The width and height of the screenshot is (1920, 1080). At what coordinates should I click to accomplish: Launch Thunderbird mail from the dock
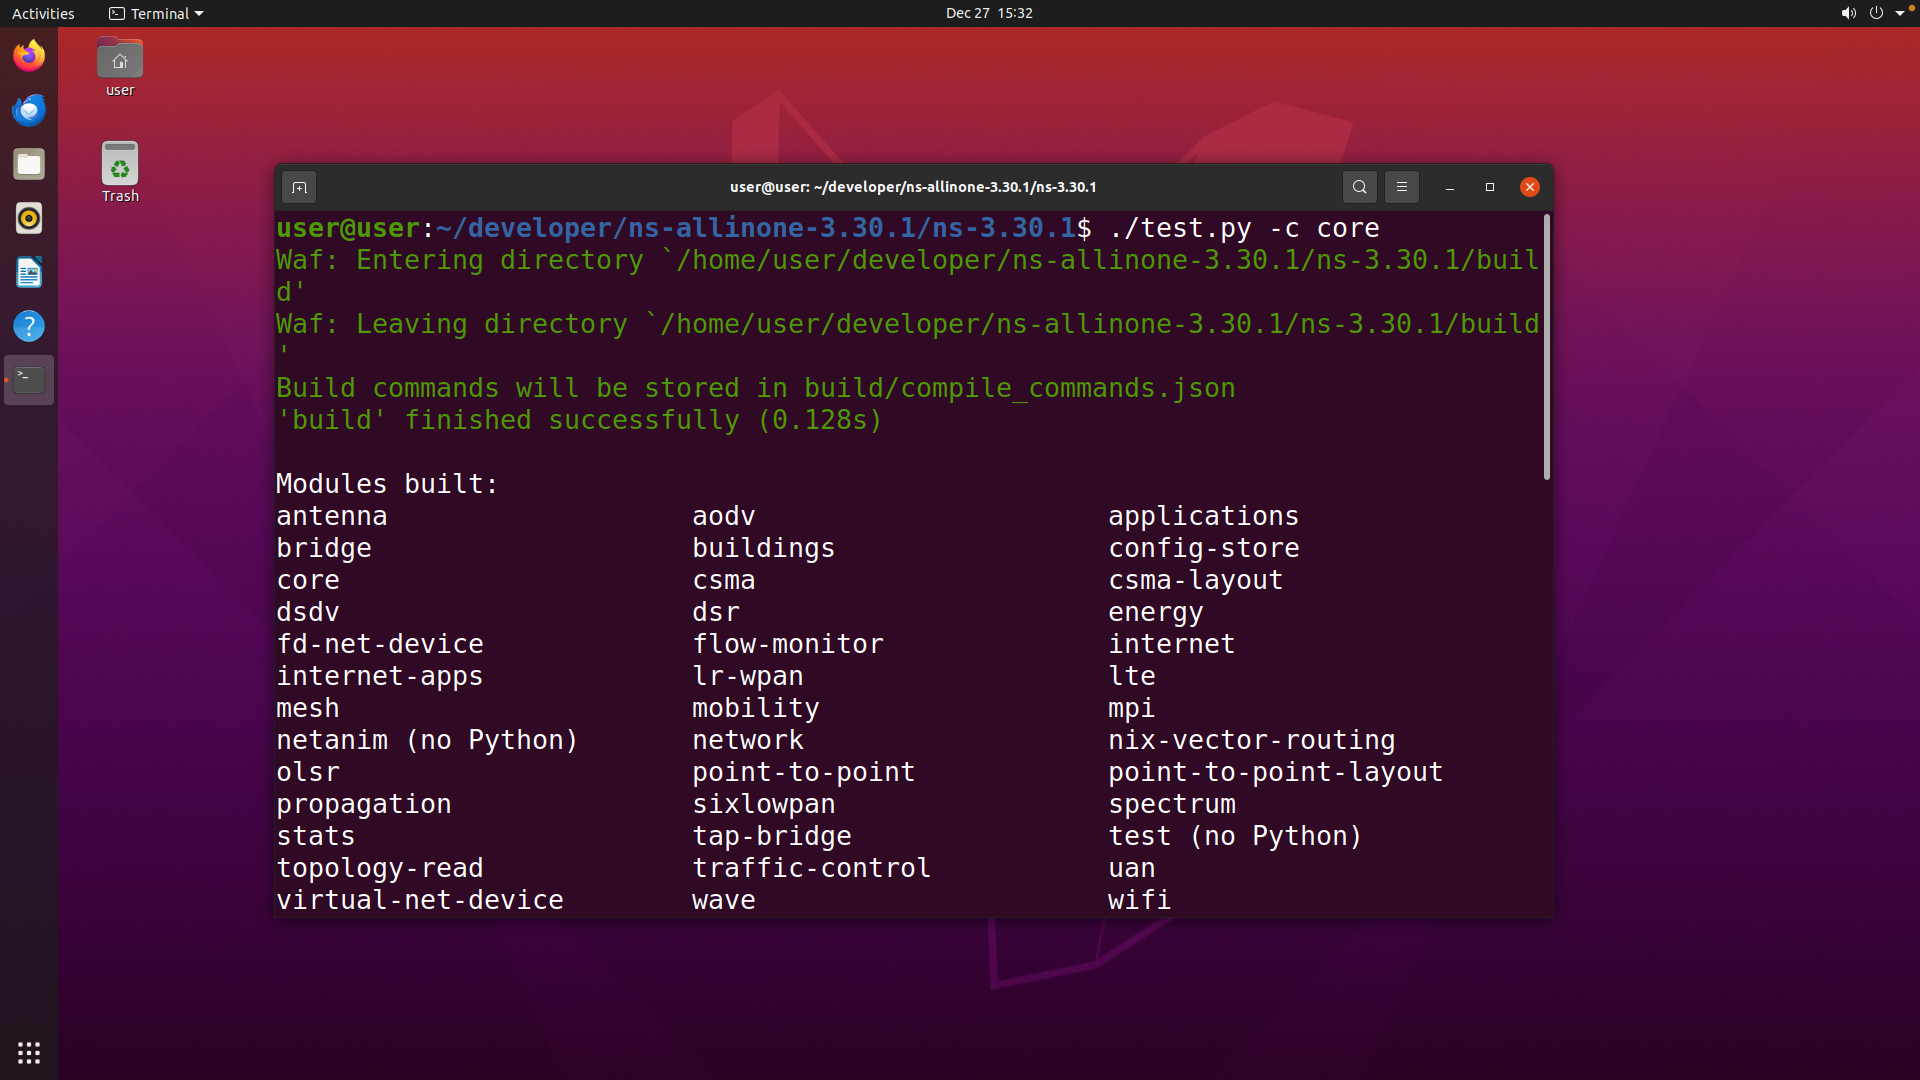29,110
